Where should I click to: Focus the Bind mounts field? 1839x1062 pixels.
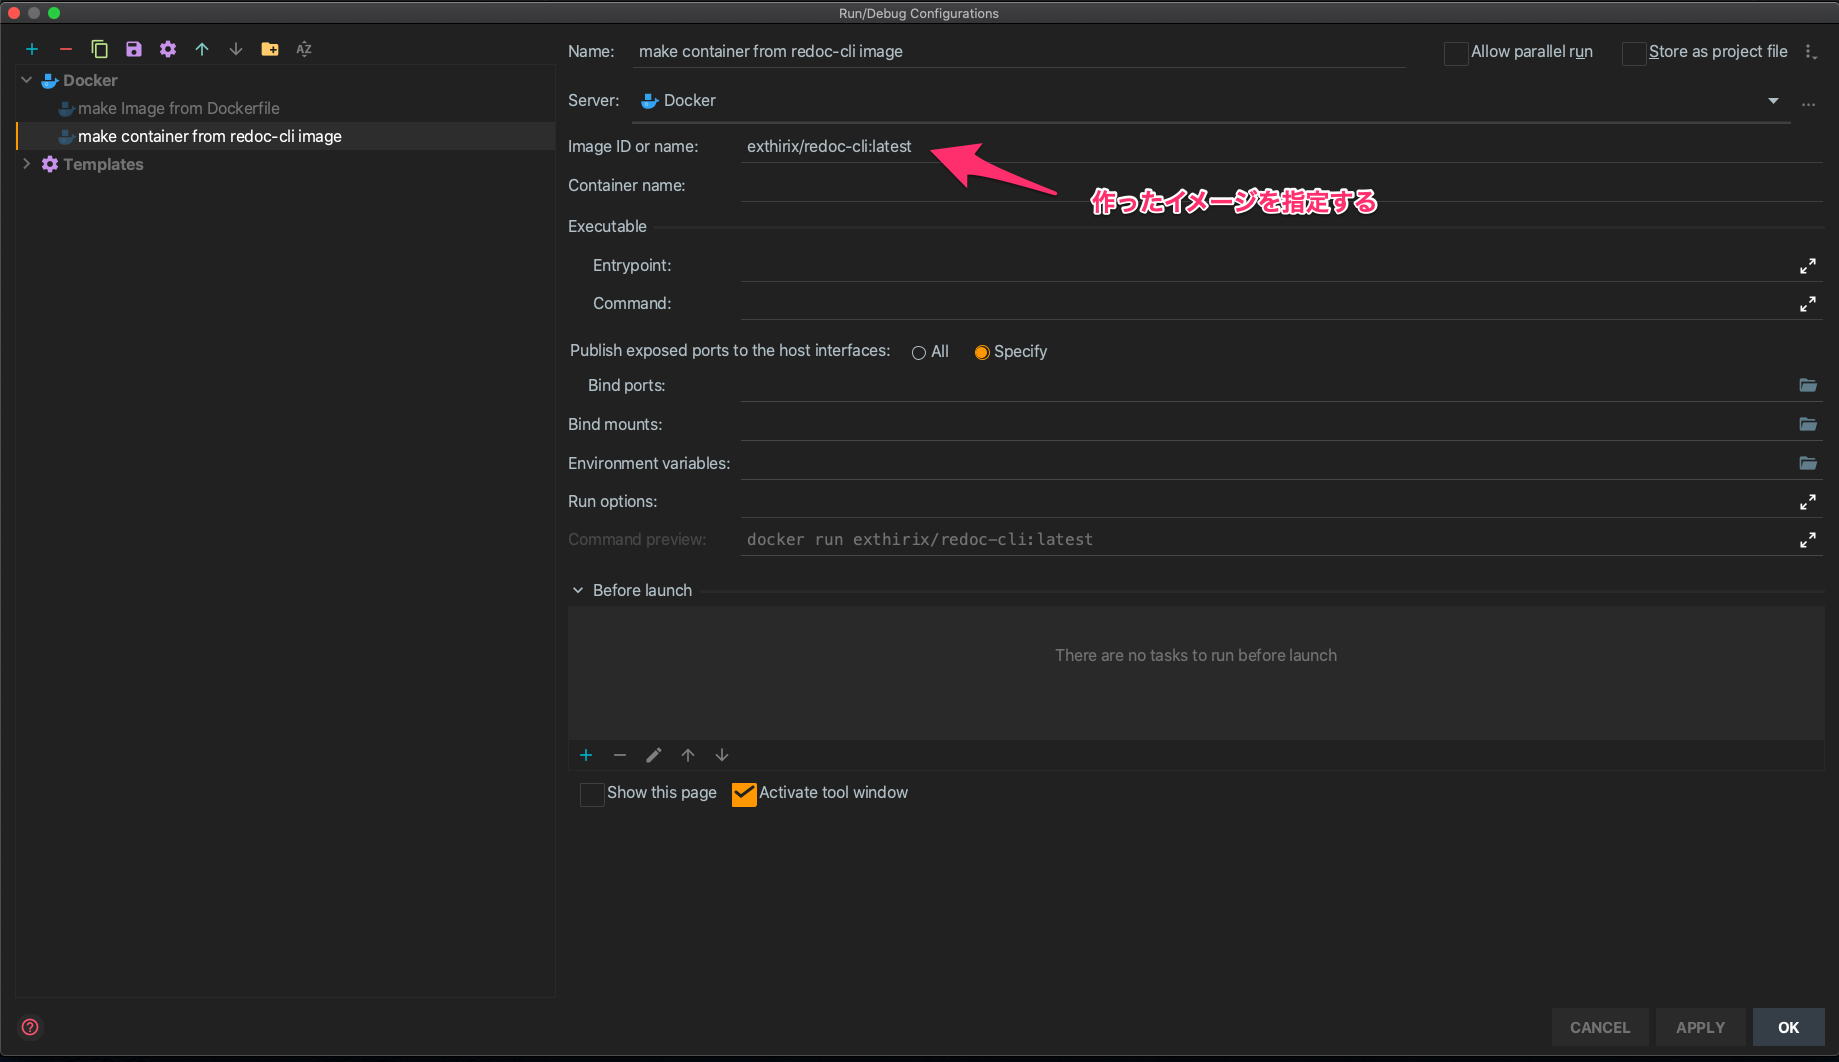(1268, 425)
